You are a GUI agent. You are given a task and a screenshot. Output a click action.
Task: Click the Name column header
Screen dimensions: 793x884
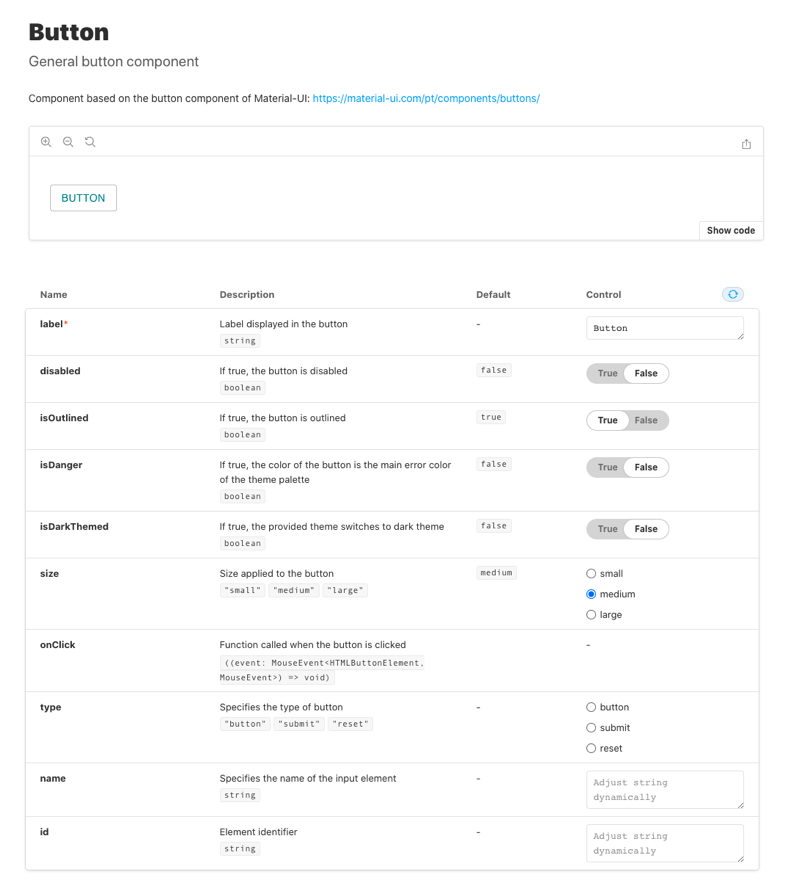pyautogui.click(x=54, y=294)
